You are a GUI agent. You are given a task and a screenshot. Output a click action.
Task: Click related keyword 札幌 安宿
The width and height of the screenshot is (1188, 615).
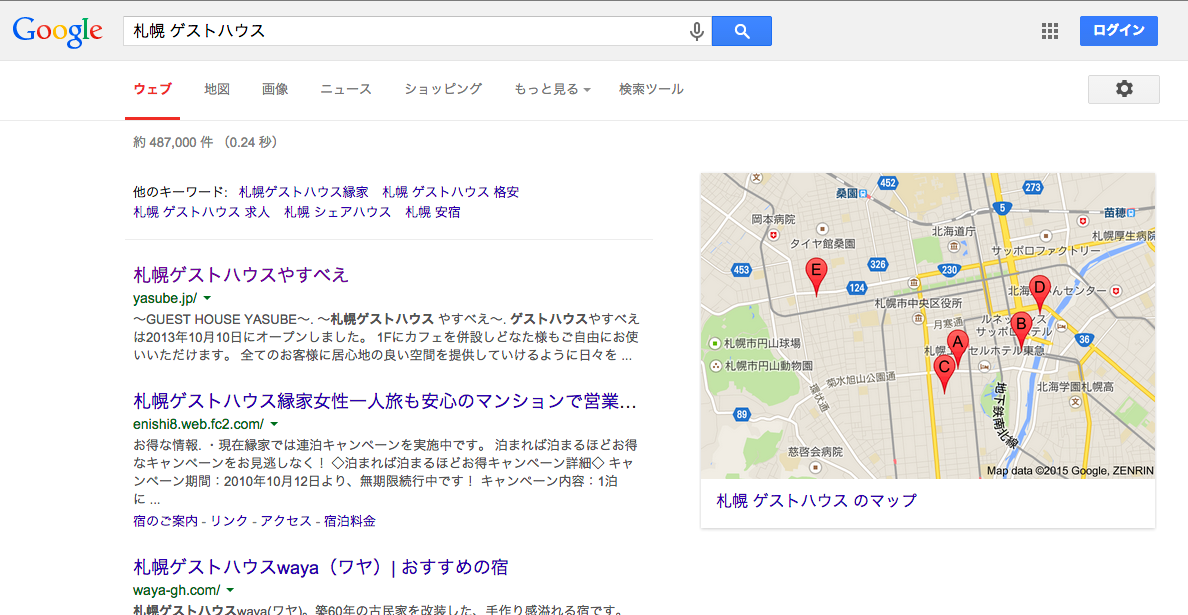433,212
